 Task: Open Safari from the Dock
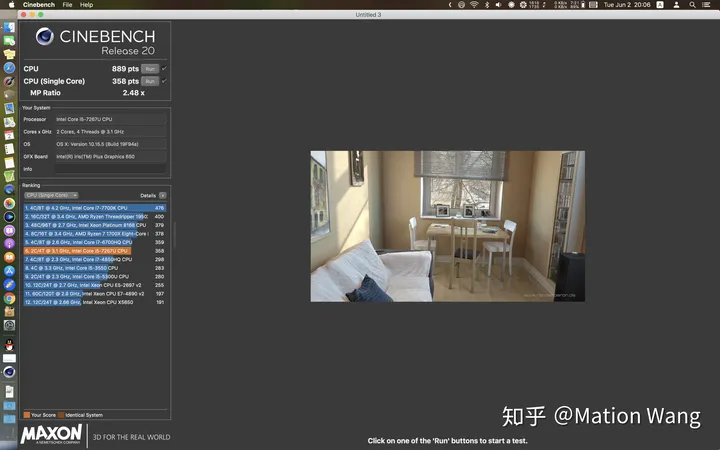(x=9, y=68)
